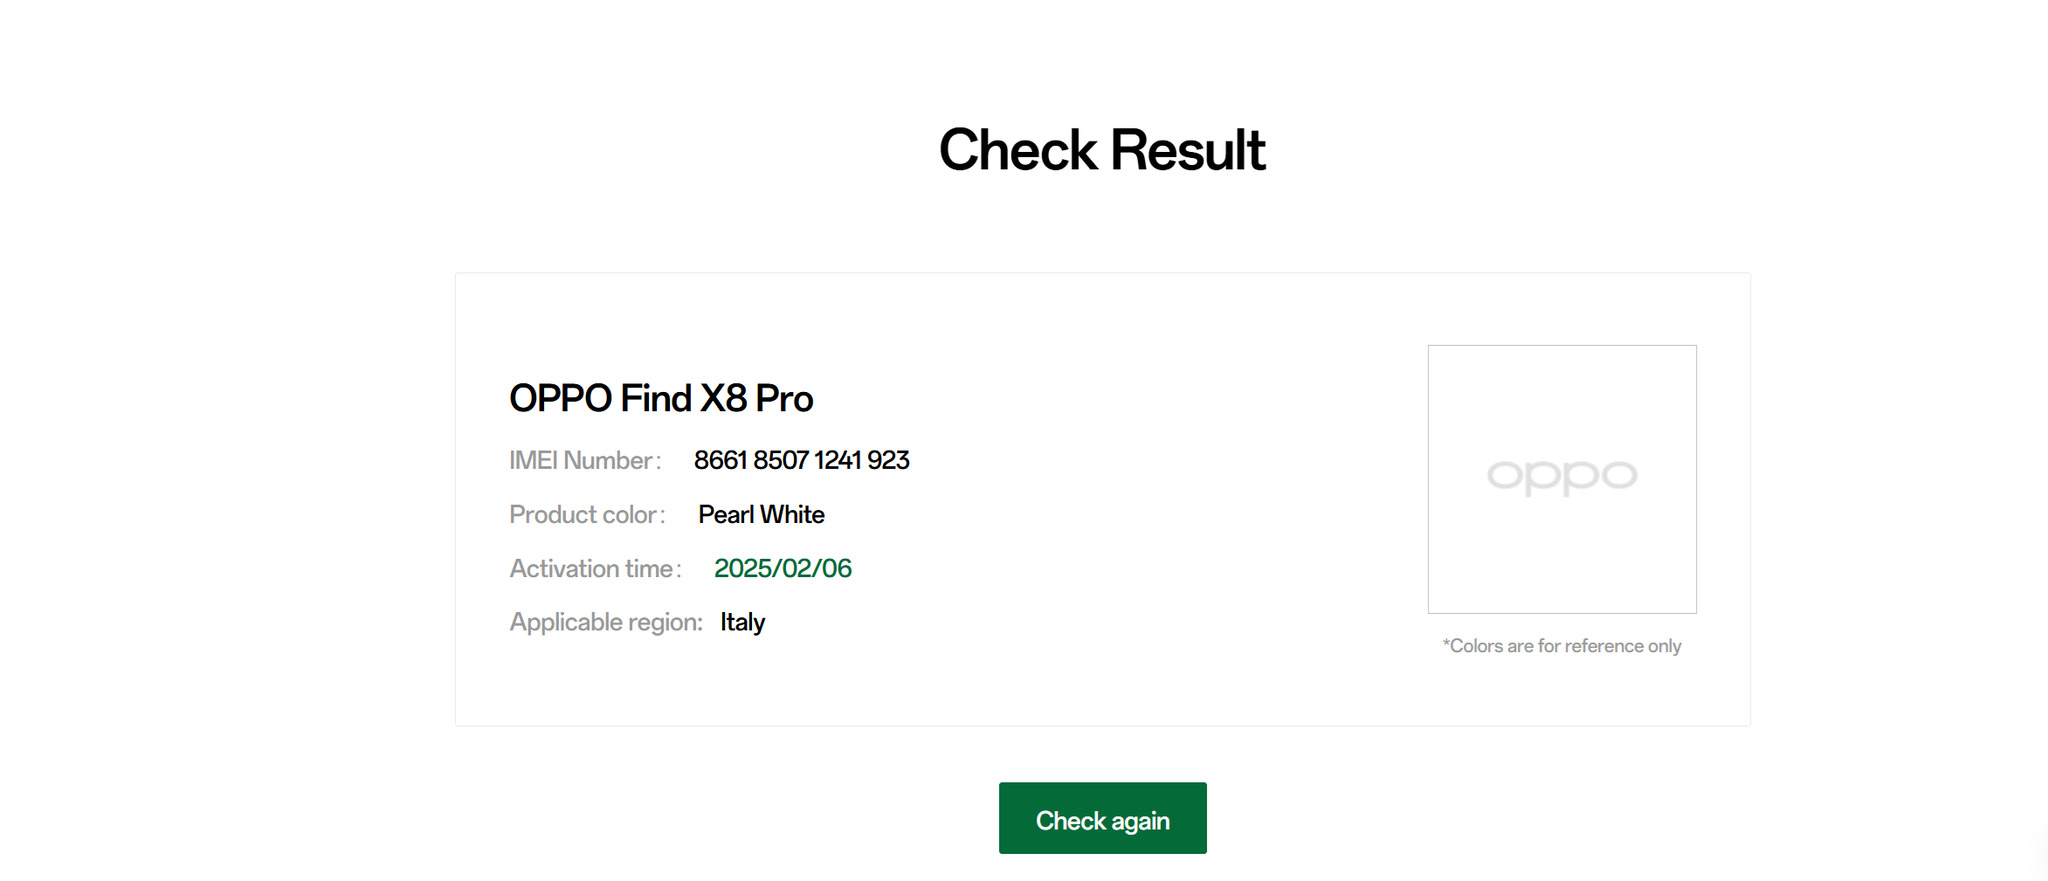Screen dimensions: 2048x881
Task: Click the word Check in the page heading
Action: click(x=1018, y=151)
